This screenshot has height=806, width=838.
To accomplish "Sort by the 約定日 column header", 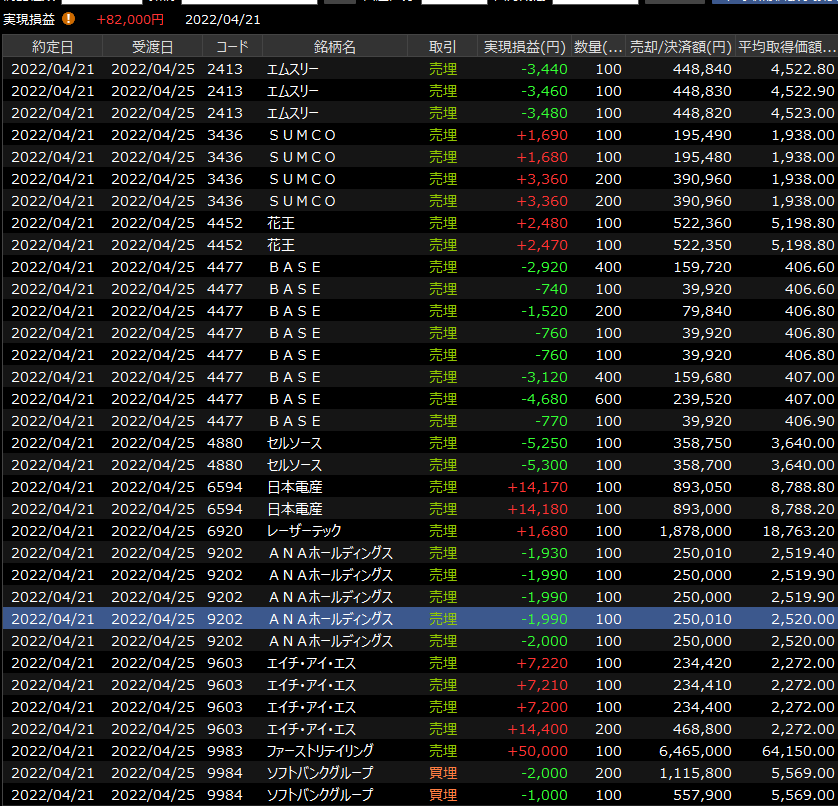I will [52, 47].
